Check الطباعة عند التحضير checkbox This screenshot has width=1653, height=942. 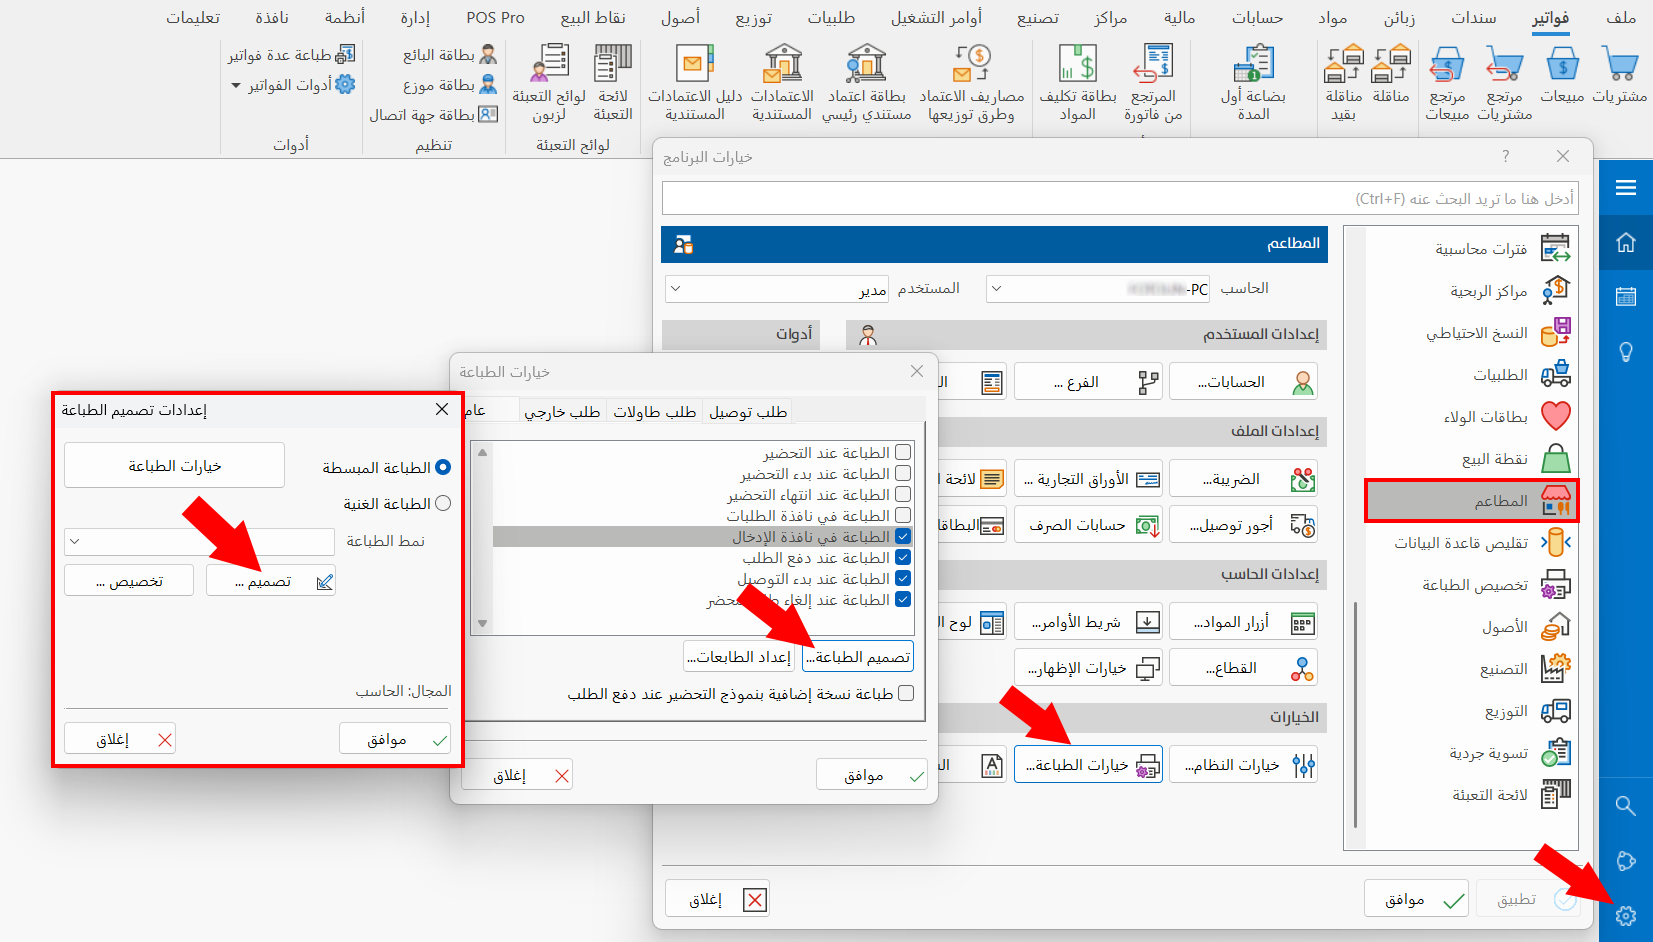pos(903,452)
